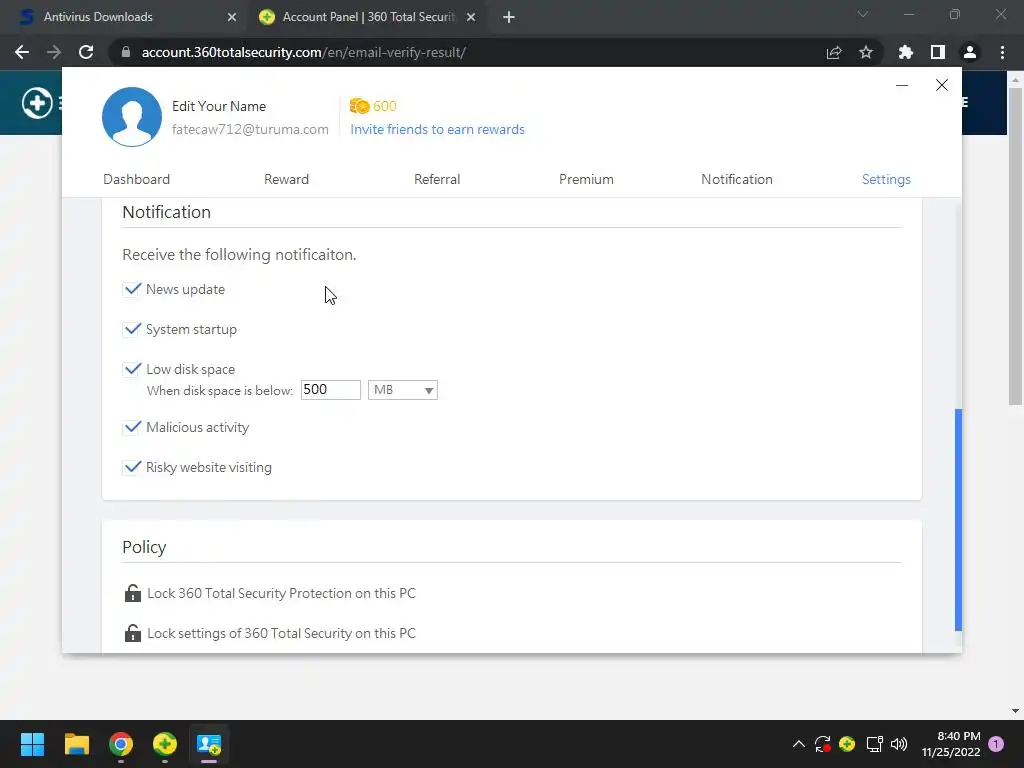
Task: Switch to the Notification tab
Action: [737, 179]
